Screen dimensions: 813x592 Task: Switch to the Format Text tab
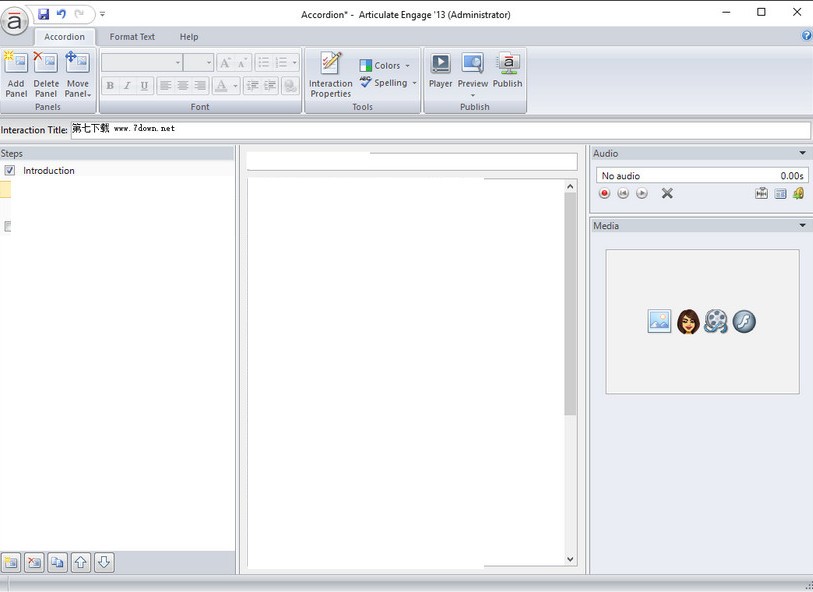coord(132,37)
